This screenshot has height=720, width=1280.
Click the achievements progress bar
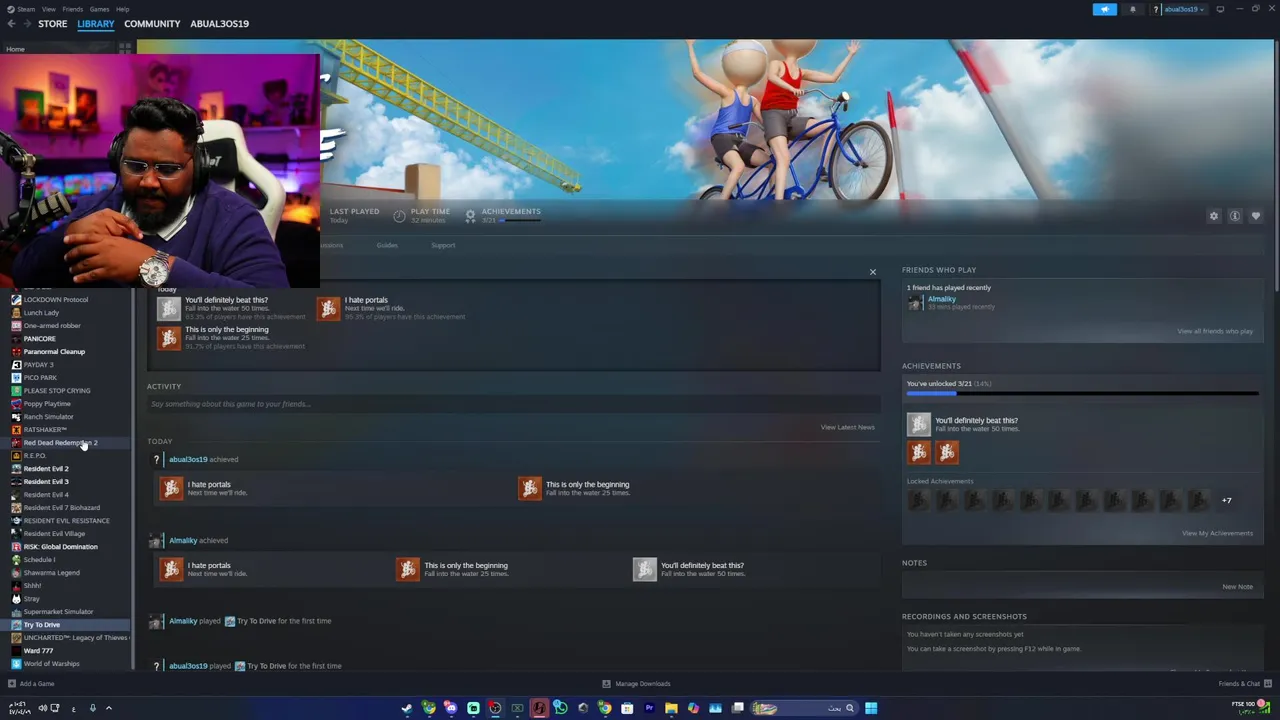click(x=1083, y=394)
